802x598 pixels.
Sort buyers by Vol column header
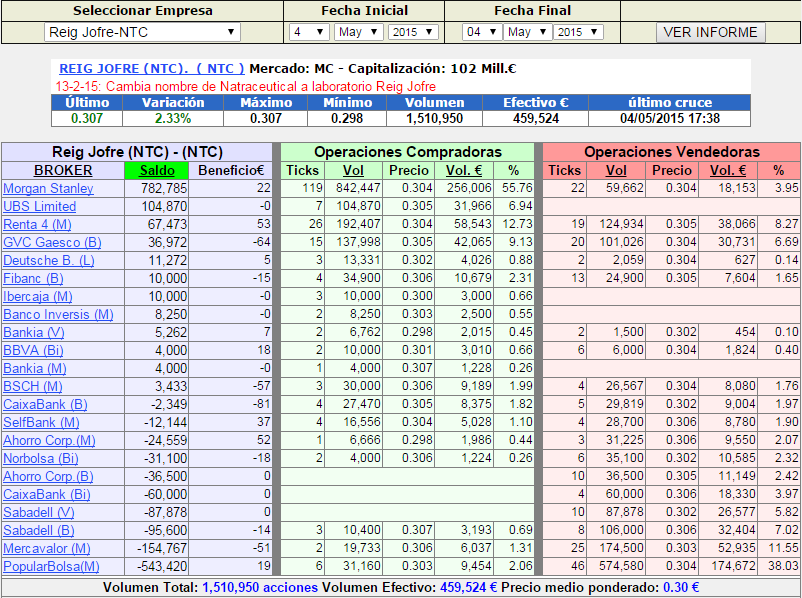click(x=353, y=170)
